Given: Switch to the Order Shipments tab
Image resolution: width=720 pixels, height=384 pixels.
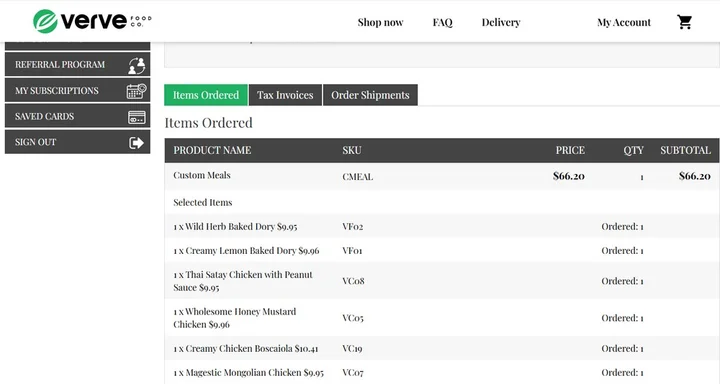Looking at the screenshot, I should click(x=370, y=95).
